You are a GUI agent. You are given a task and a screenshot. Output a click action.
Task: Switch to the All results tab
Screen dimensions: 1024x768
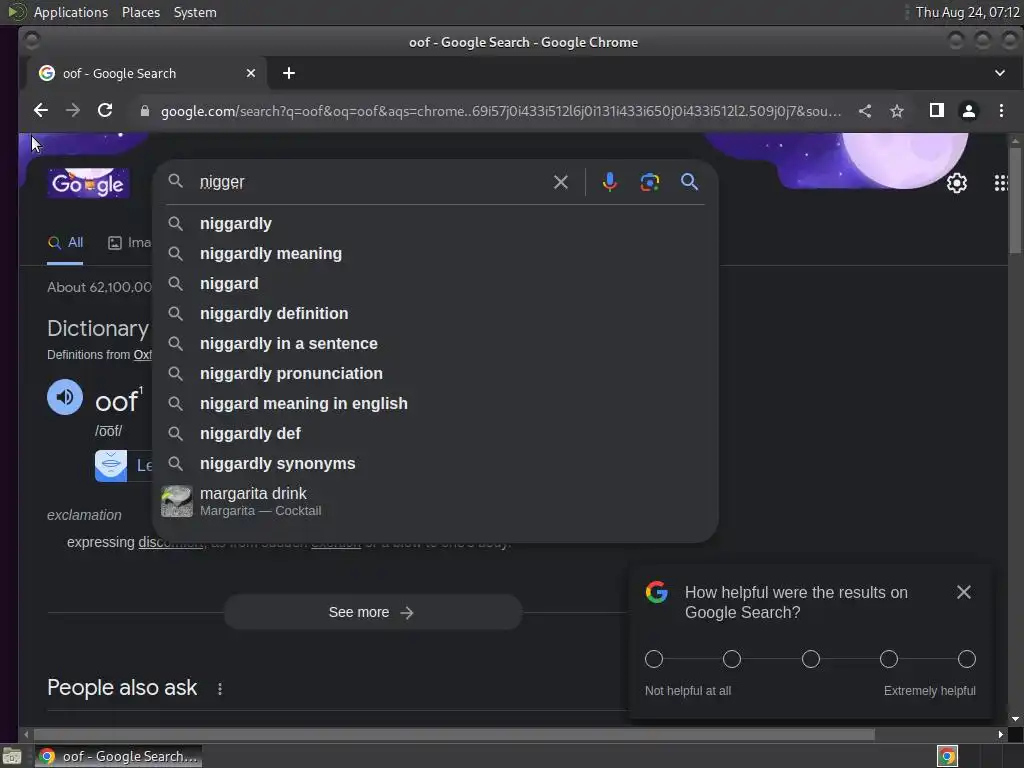click(65, 243)
